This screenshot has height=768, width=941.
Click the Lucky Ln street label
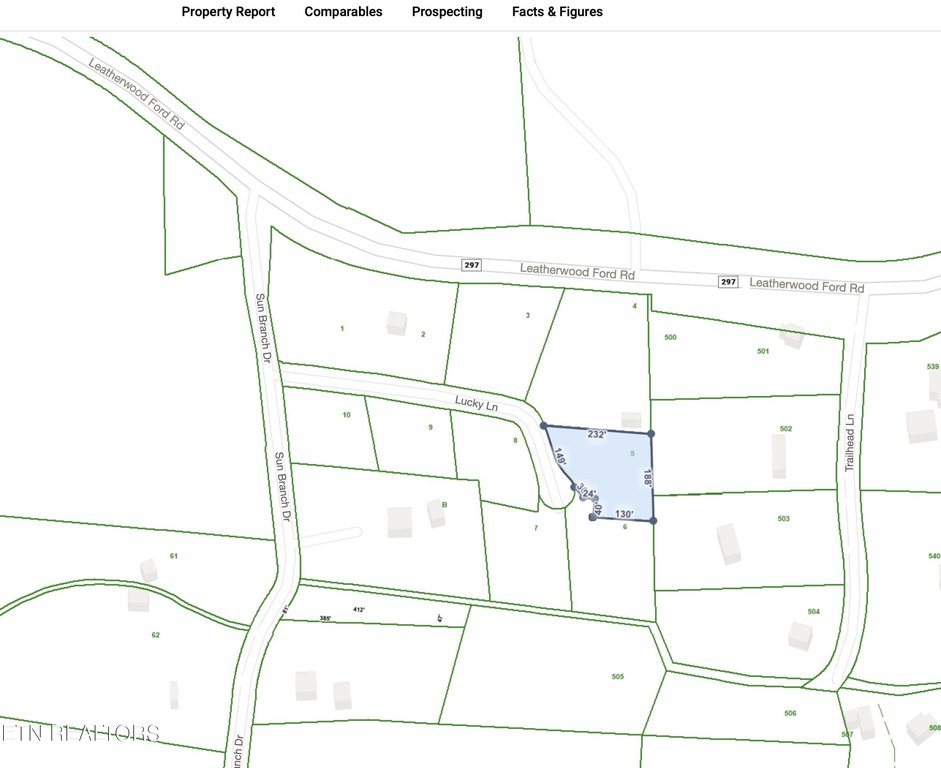click(476, 404)
